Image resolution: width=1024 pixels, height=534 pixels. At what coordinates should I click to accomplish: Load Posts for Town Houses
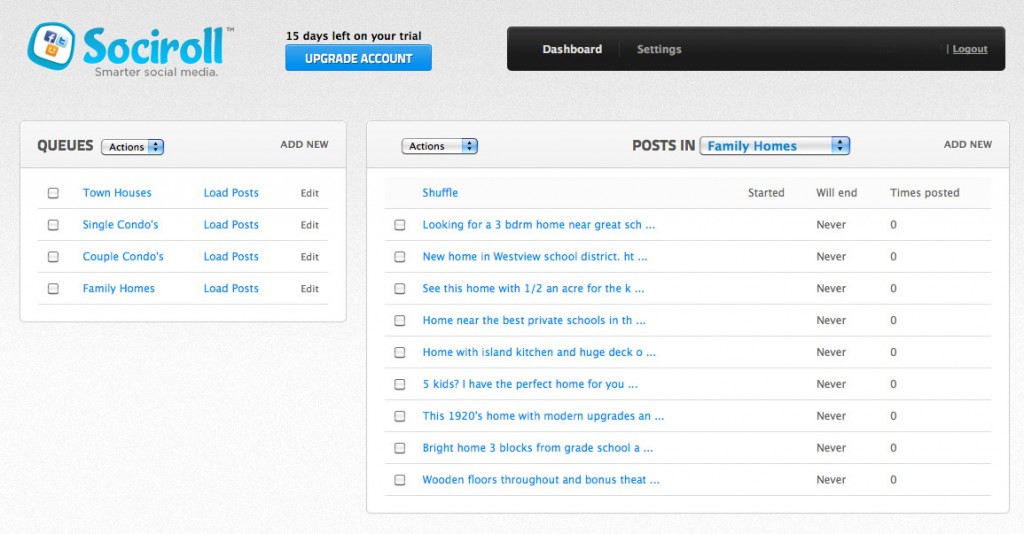tap(231, 193)
